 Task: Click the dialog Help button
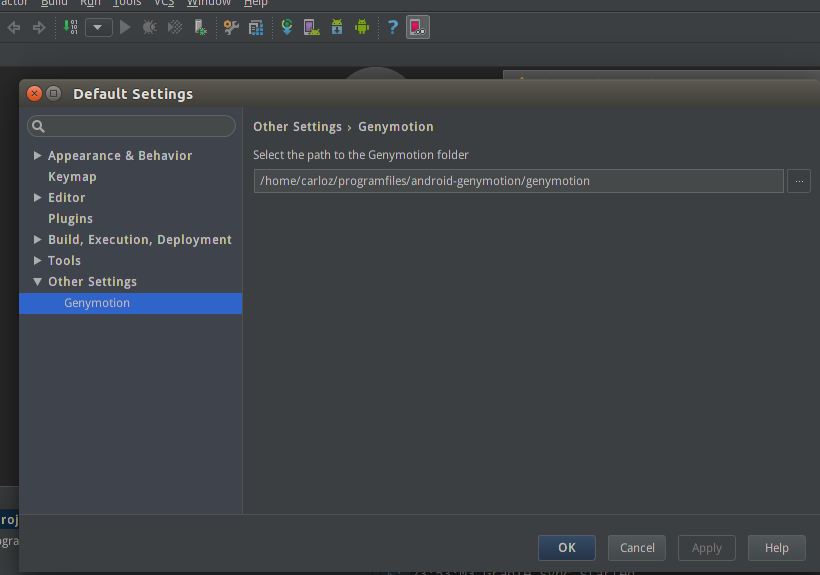pos(777,548)
